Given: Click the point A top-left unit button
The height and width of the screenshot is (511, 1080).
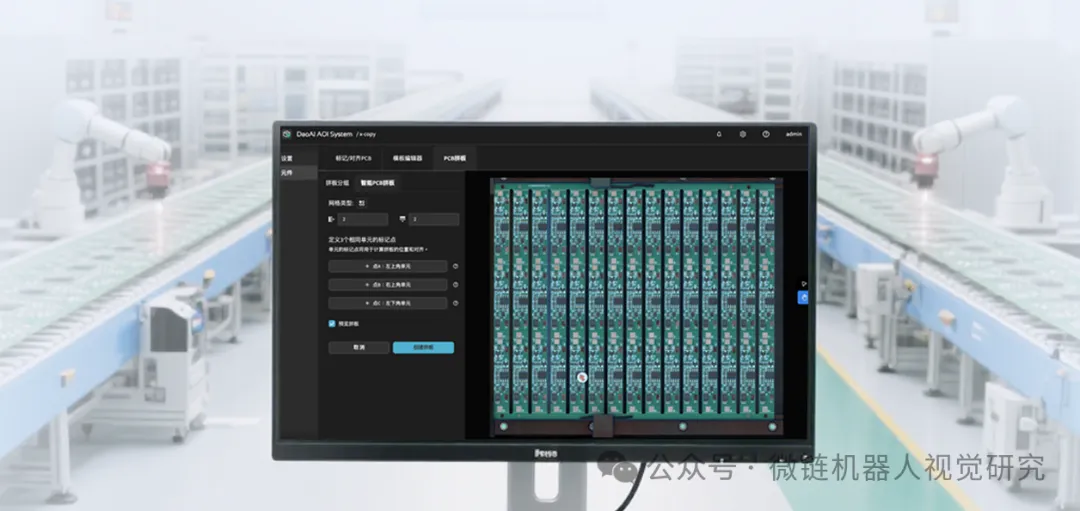Looking at the screenshot, I should tap(388, 266).
